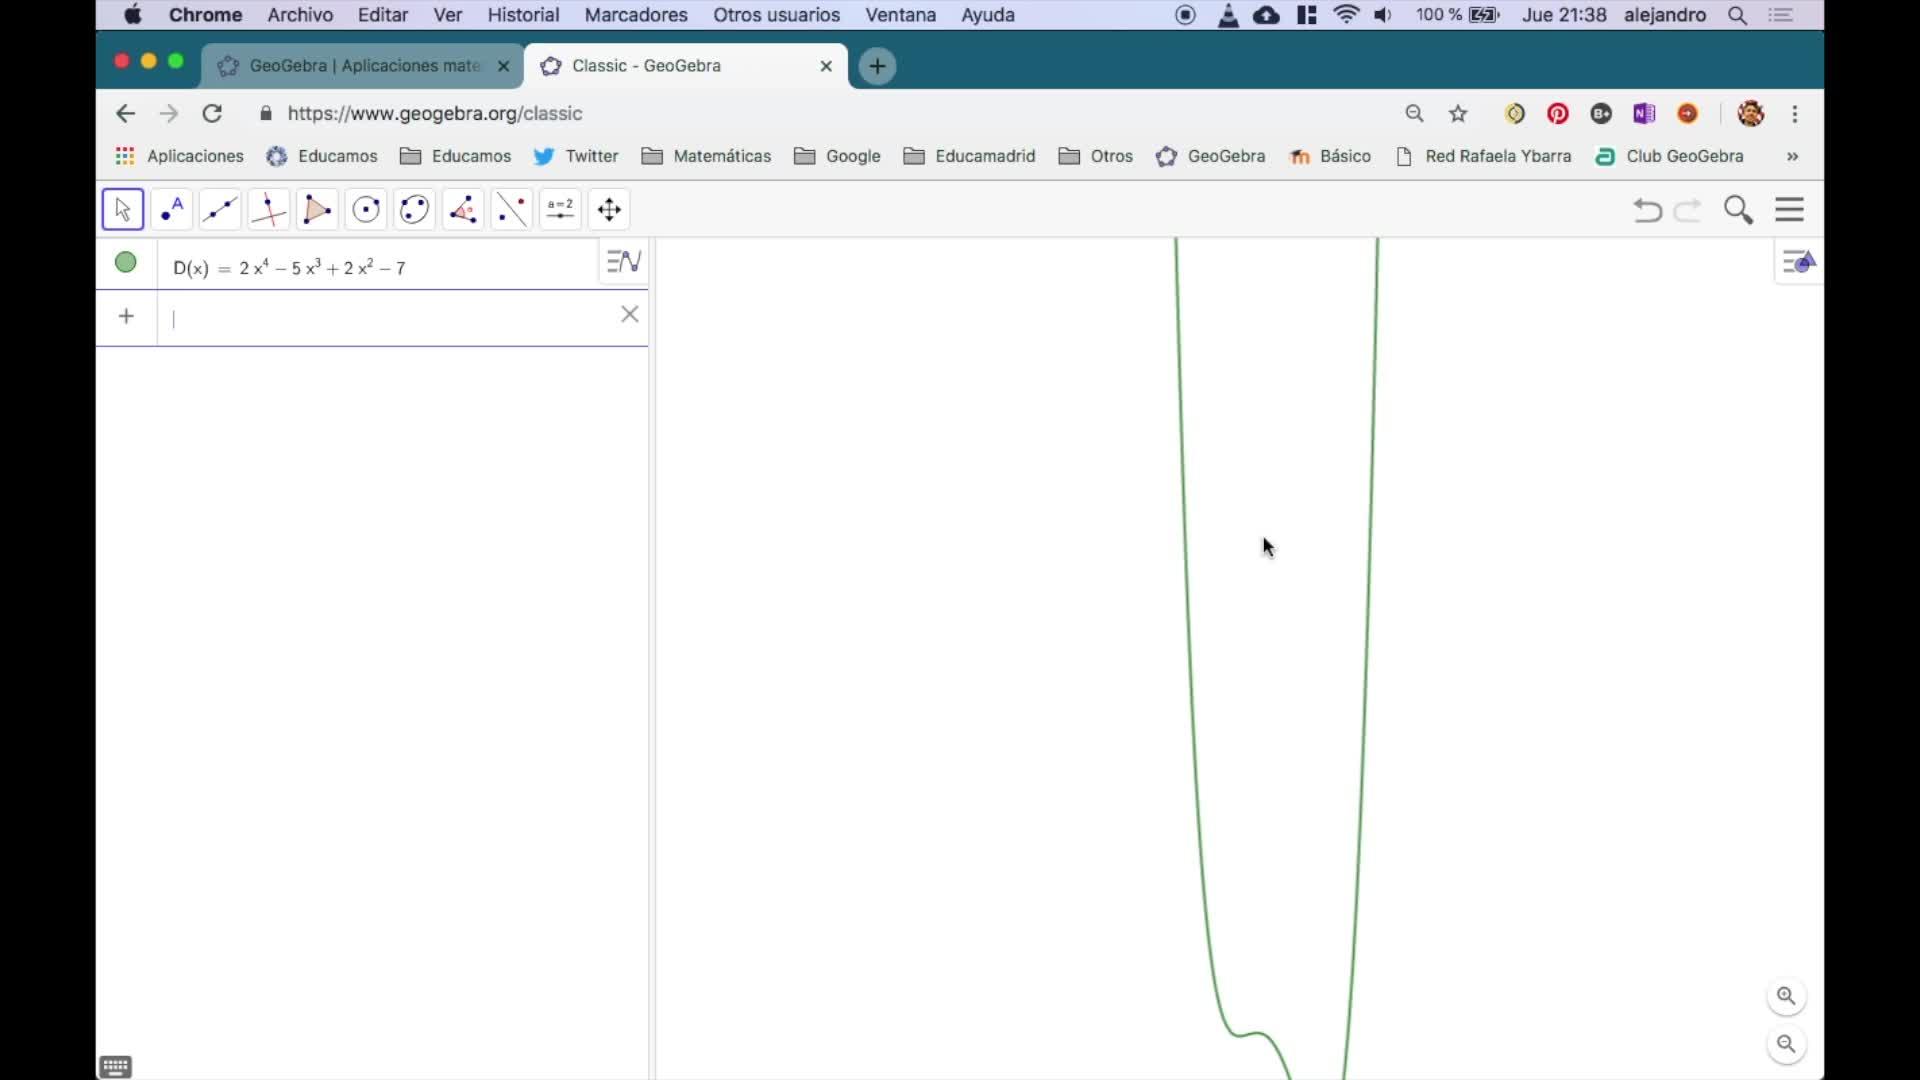
Task: Select the Reflect about Line tool
Action: (x=512, y=210)
